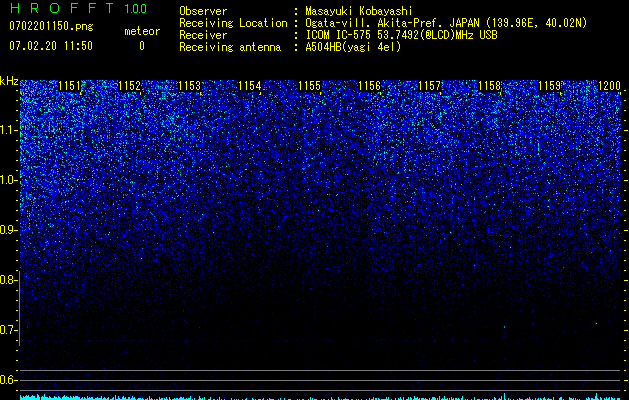Click the 0.8 kHz frequency label

tap(7, 280)
